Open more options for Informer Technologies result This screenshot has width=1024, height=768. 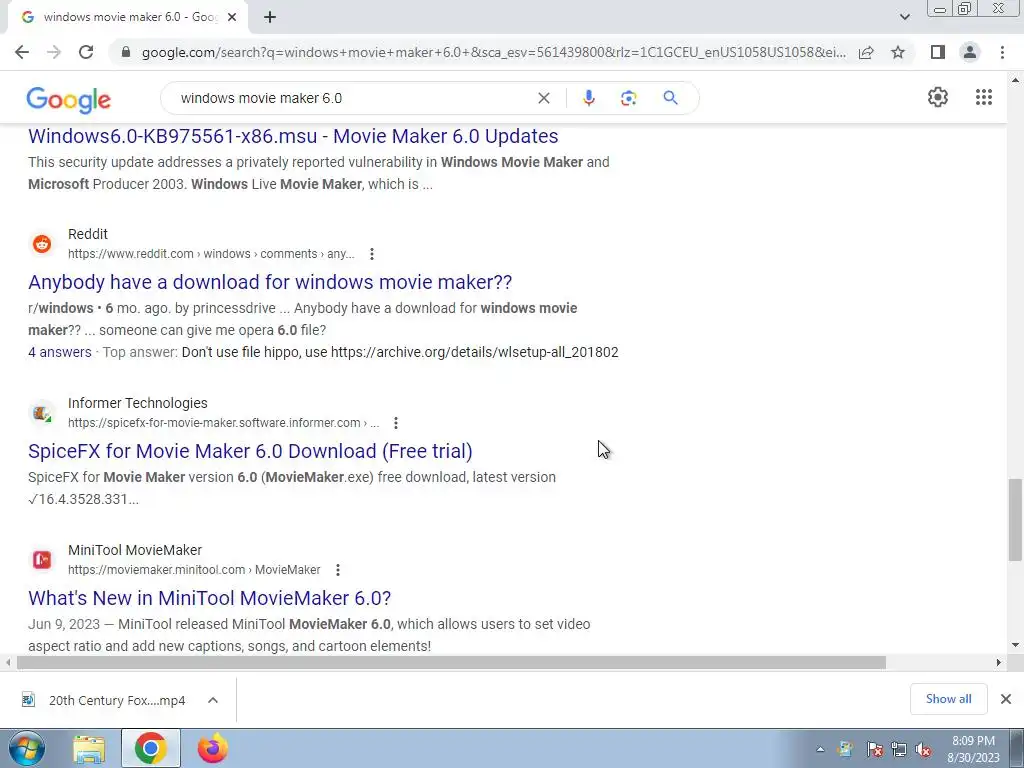point(396,423)
